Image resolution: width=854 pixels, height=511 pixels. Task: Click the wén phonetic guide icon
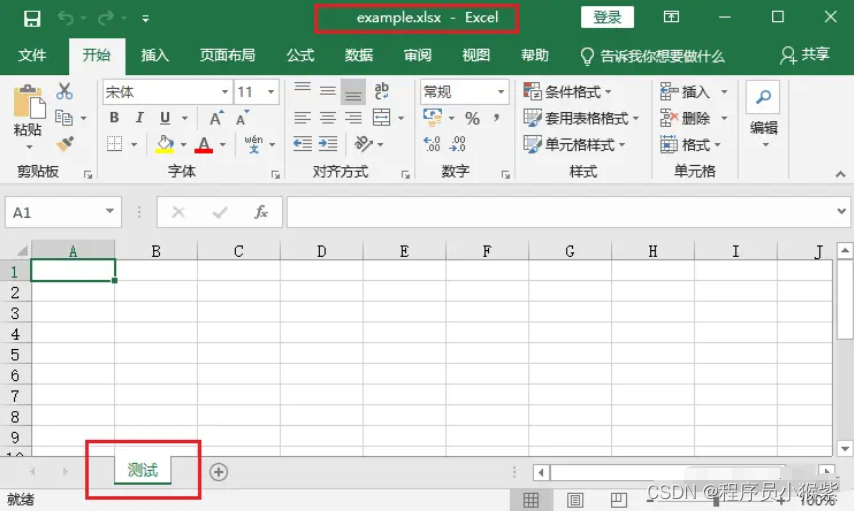(253, 144)
